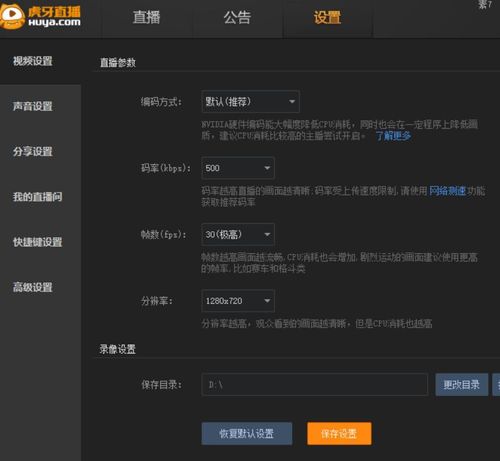
Task: Open the 码率(kbps) dropdown showing 500
Action: click(x=238, y=168)
